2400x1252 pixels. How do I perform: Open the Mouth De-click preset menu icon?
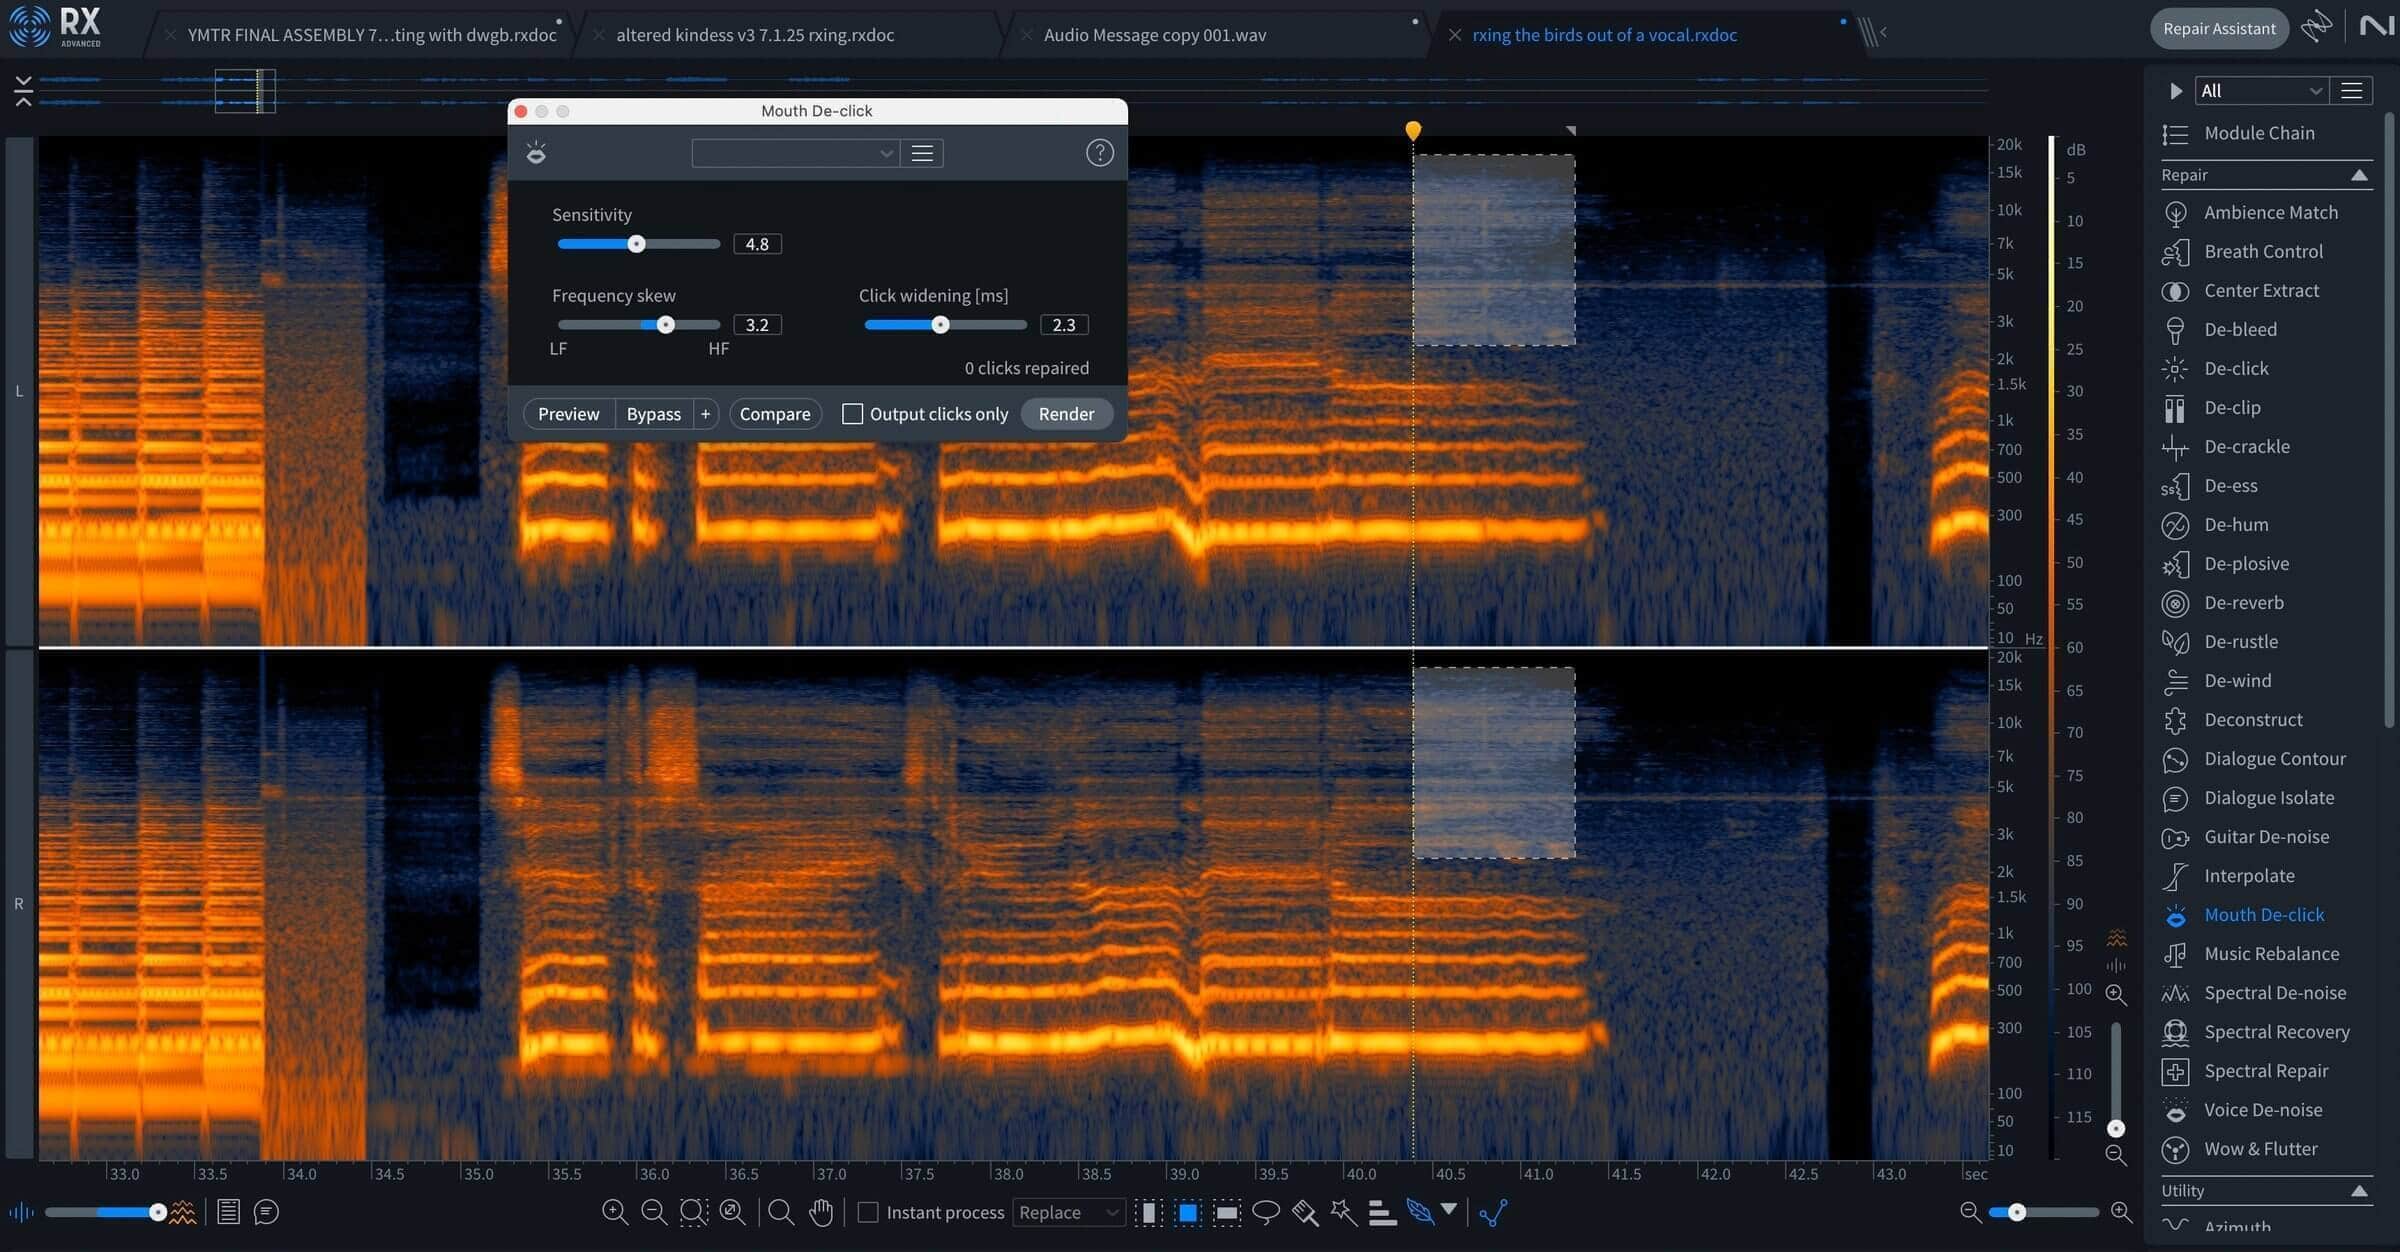pos(922,153)
